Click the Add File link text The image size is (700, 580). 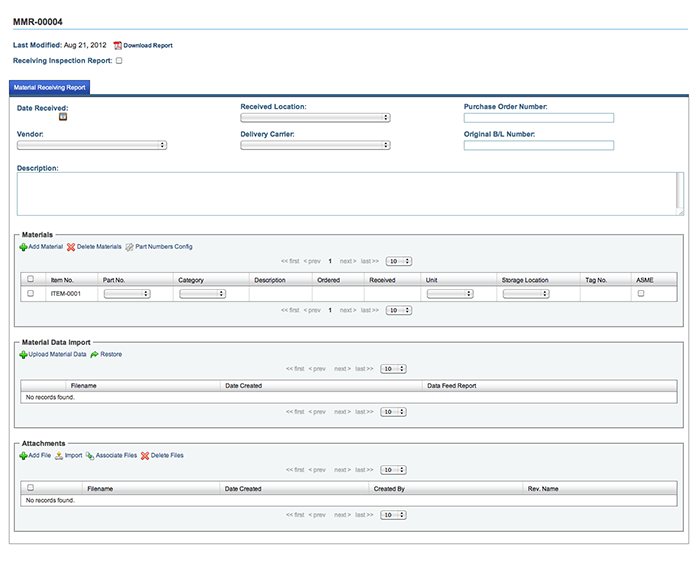click(40, 455)
